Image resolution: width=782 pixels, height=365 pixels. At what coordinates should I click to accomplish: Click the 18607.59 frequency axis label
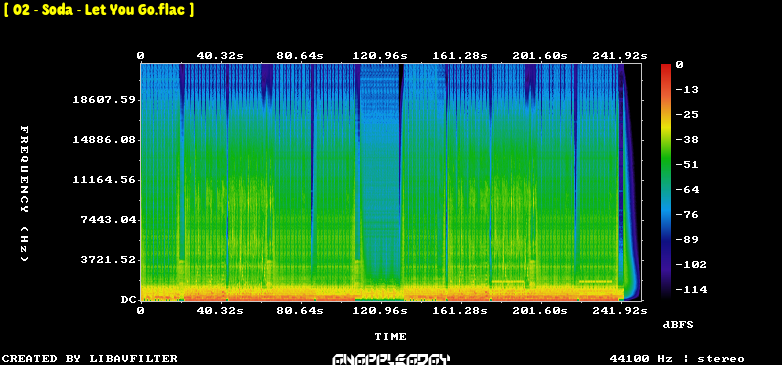pos(104,100)
